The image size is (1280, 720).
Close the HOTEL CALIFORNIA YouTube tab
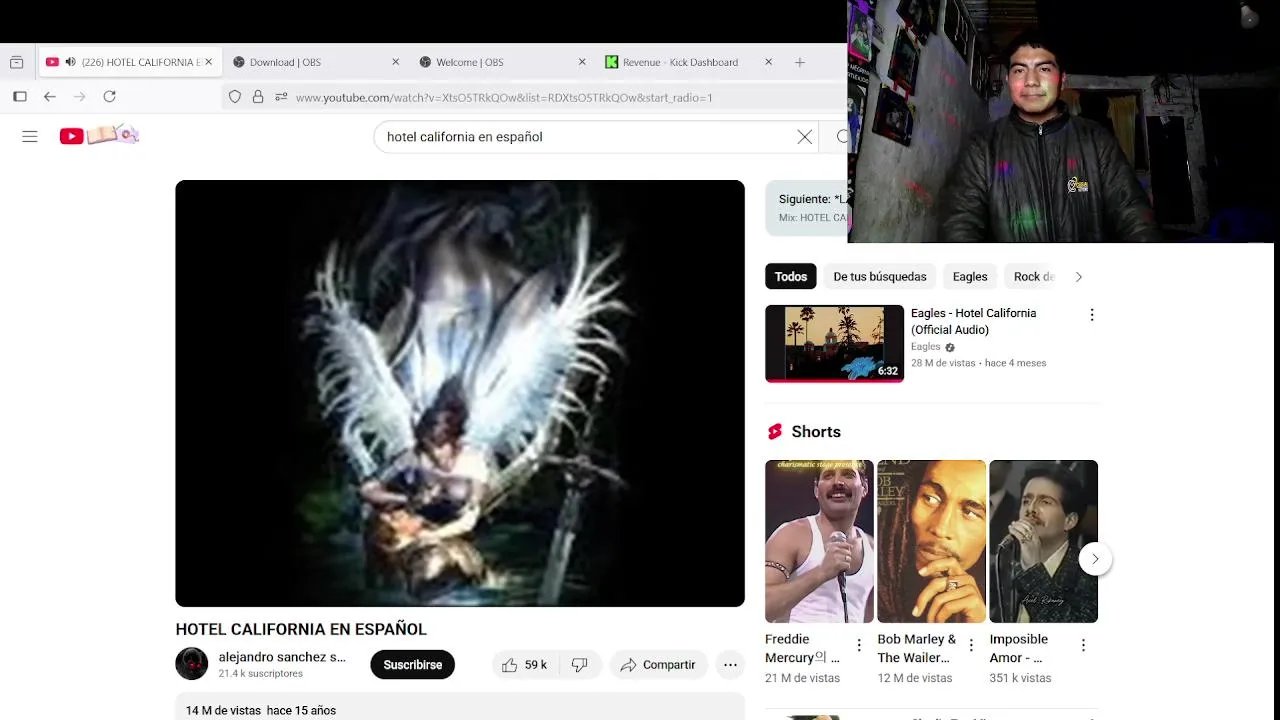click(208, 62)
